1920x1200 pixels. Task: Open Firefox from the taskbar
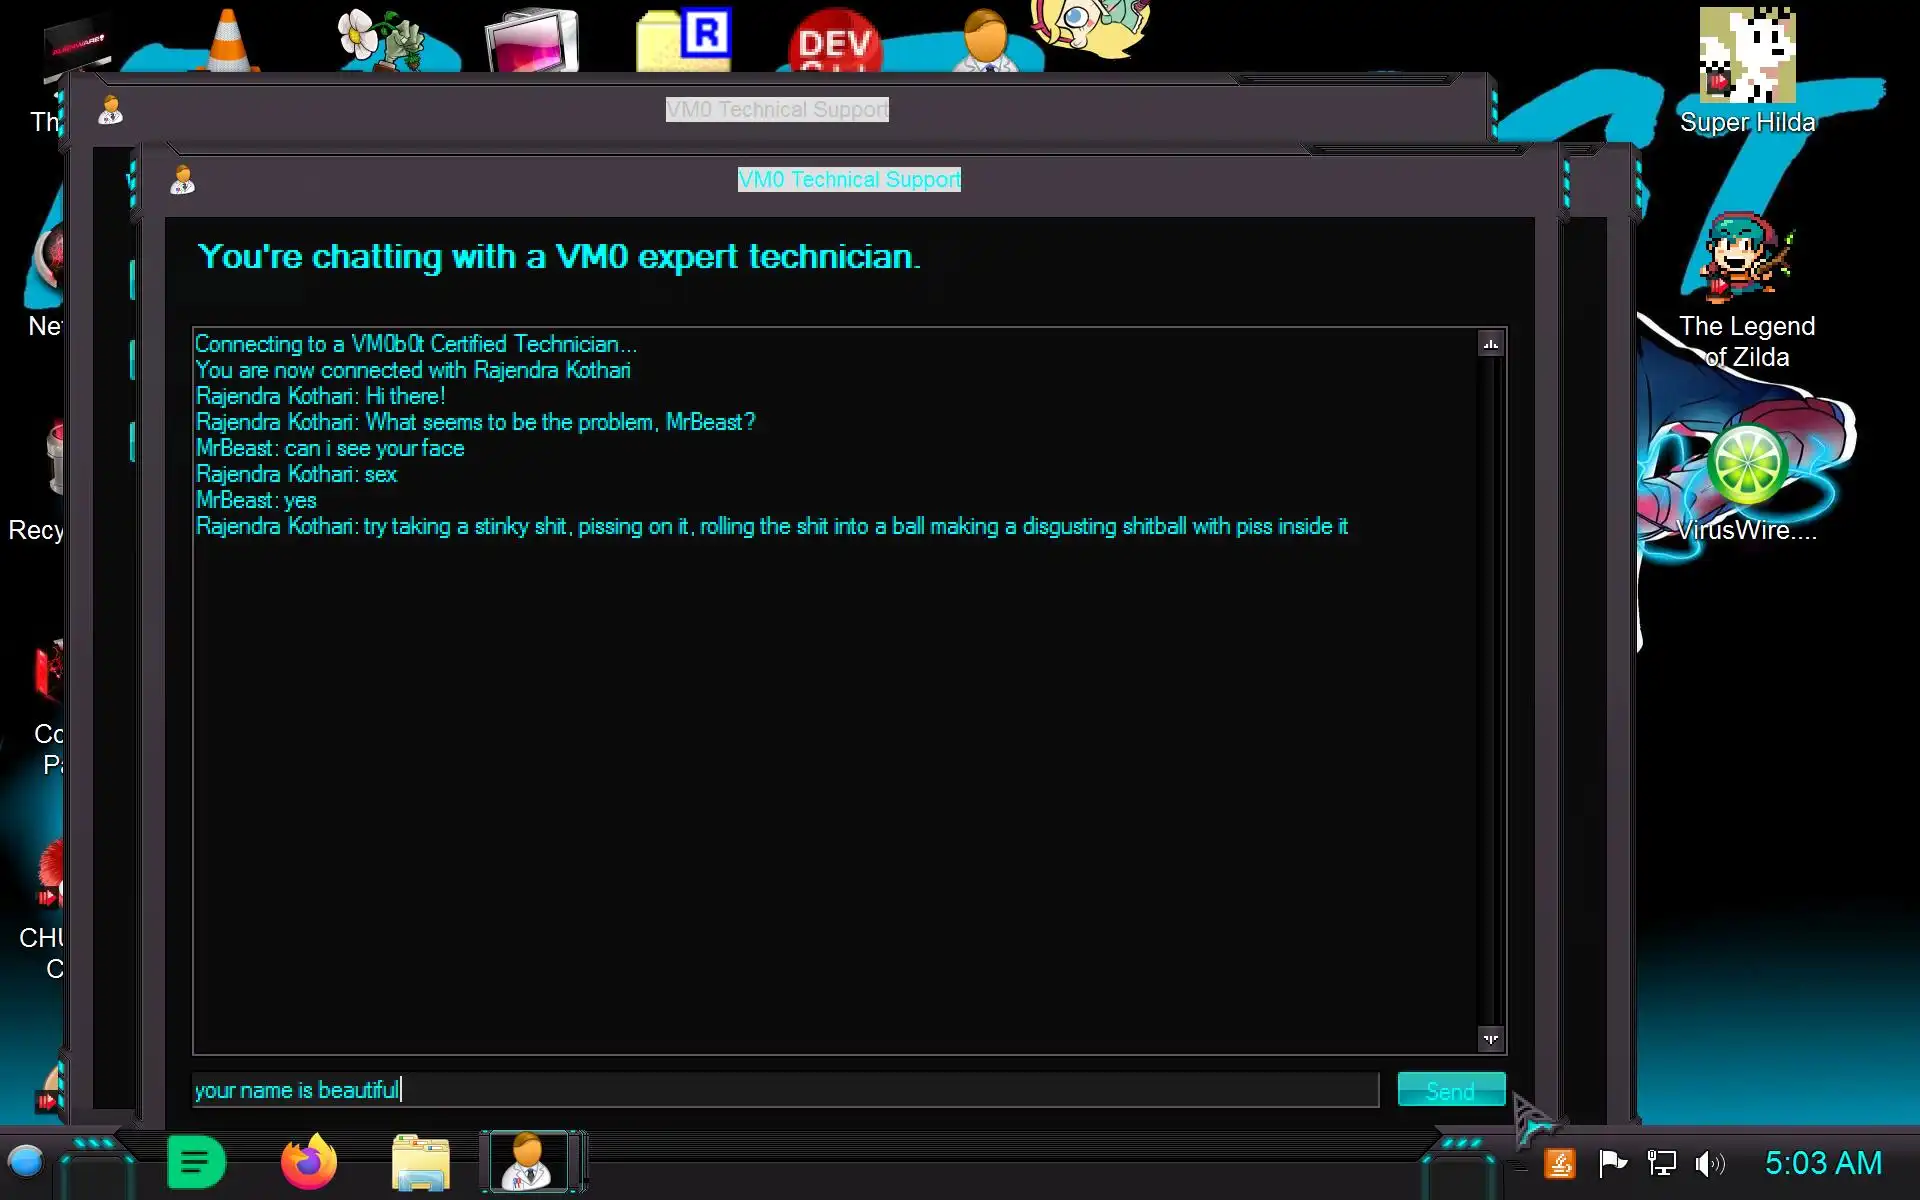[308, 1163]
